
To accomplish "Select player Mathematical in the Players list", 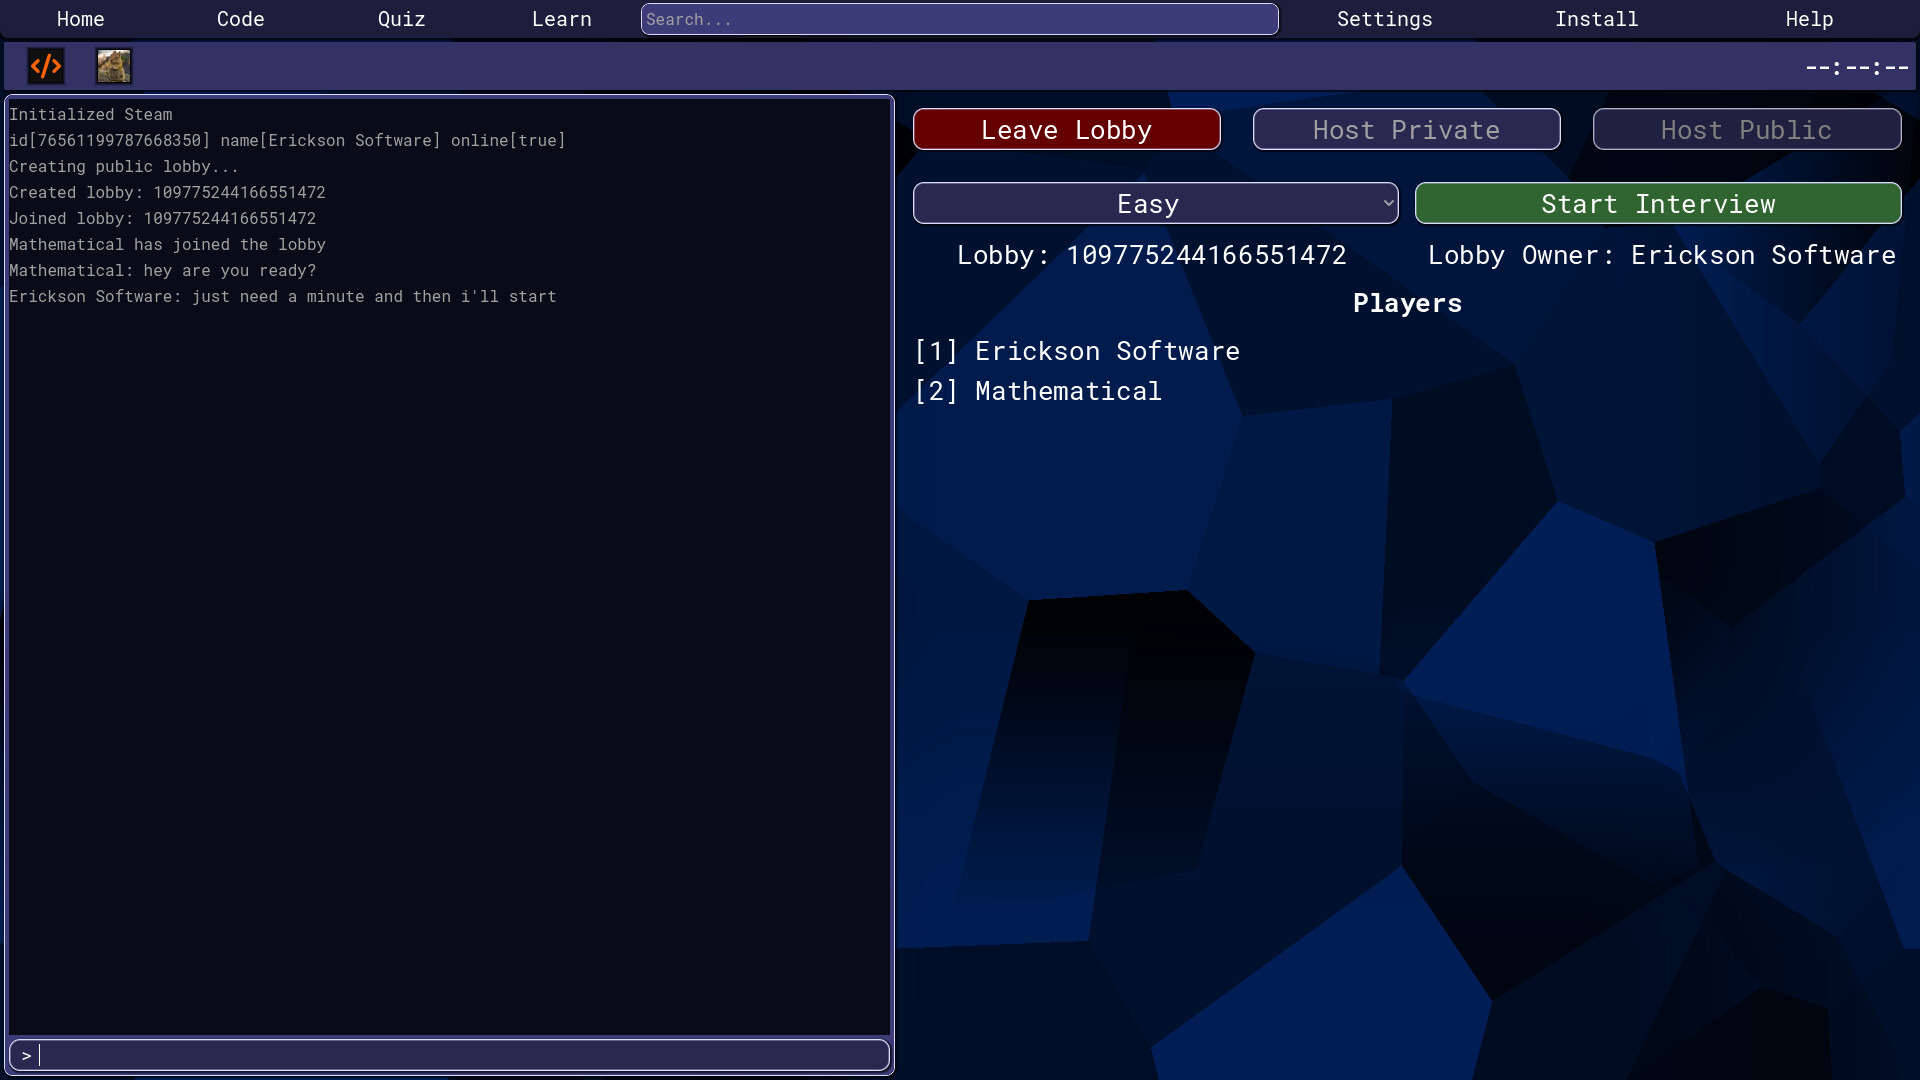I will (x=1068, y=391).
